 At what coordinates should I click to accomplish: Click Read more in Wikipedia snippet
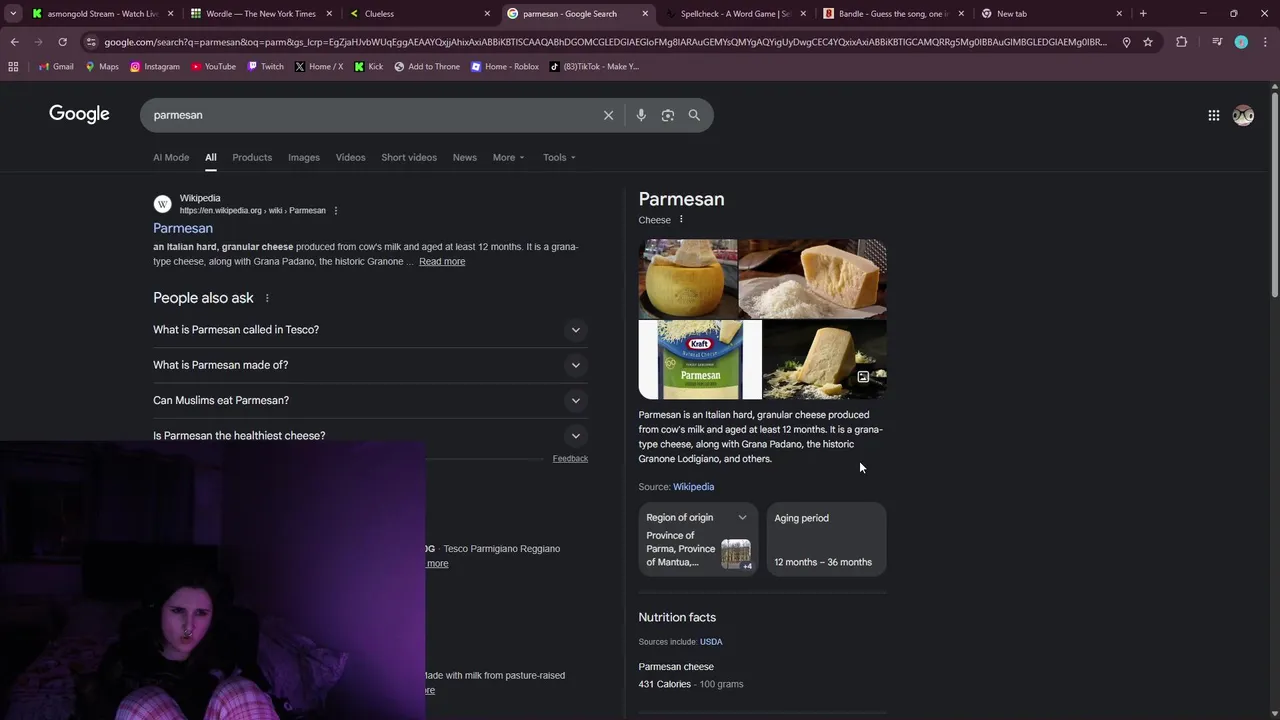442,262
